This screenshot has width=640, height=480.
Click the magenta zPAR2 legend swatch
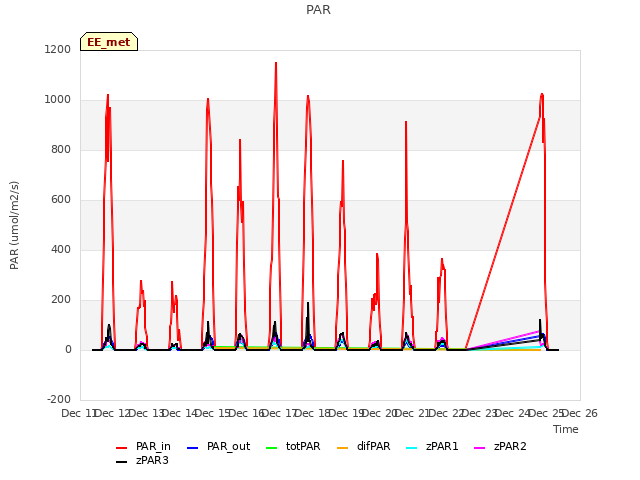(x=480, y=448)
